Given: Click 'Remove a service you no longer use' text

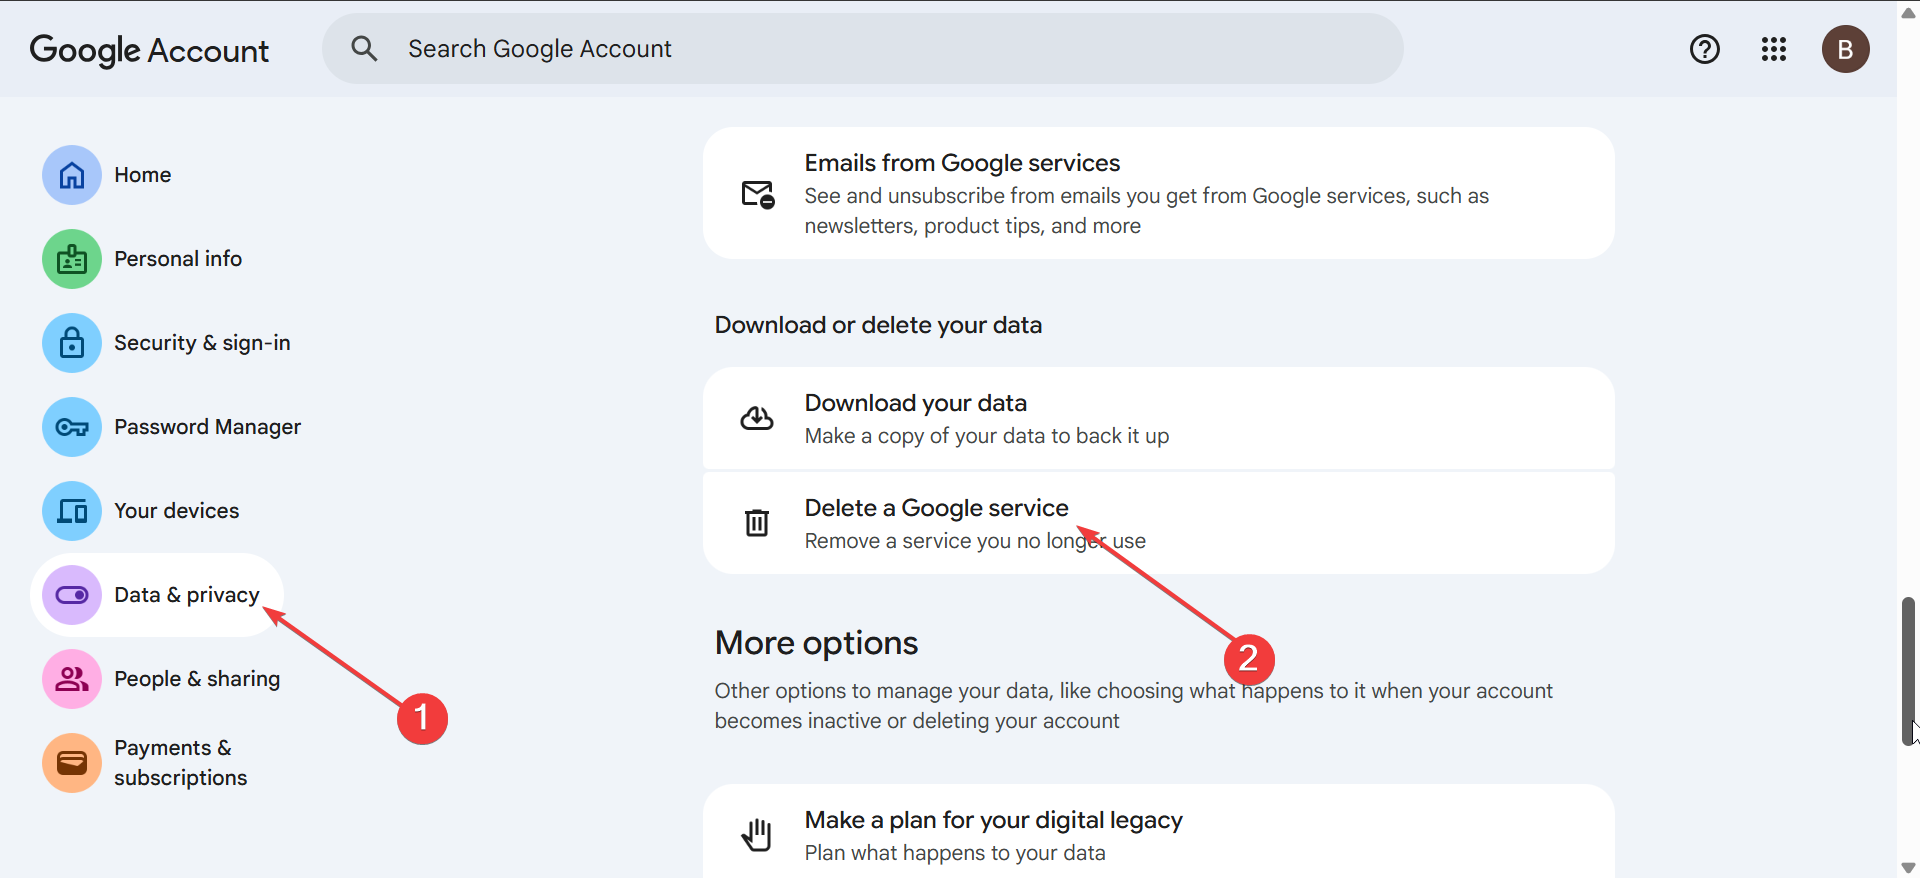Looking at the screenshot, I should [975, 541].
